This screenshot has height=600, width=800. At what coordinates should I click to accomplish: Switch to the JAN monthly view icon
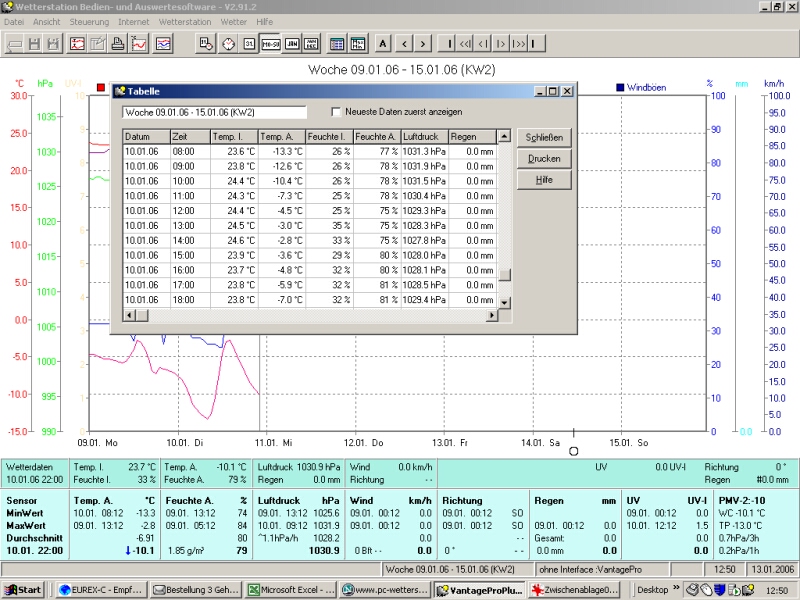(x=291, y=43)
